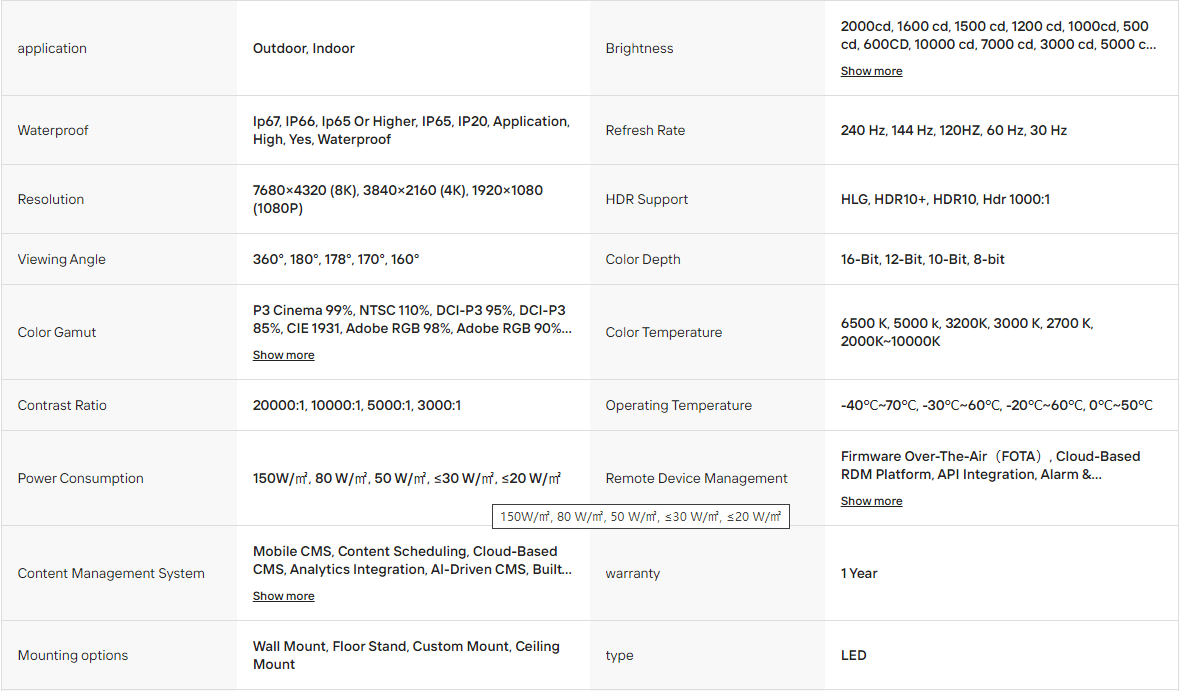This screenshot has height=691, width=1180.
Task: Click the 'Color Depth' label
Action: click(x=643, y=259)
